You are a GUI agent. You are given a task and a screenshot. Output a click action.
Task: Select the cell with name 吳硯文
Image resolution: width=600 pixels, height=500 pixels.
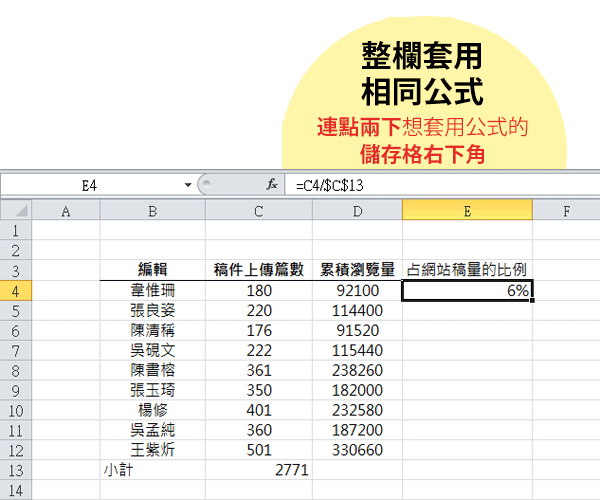(x=153, y=350)
